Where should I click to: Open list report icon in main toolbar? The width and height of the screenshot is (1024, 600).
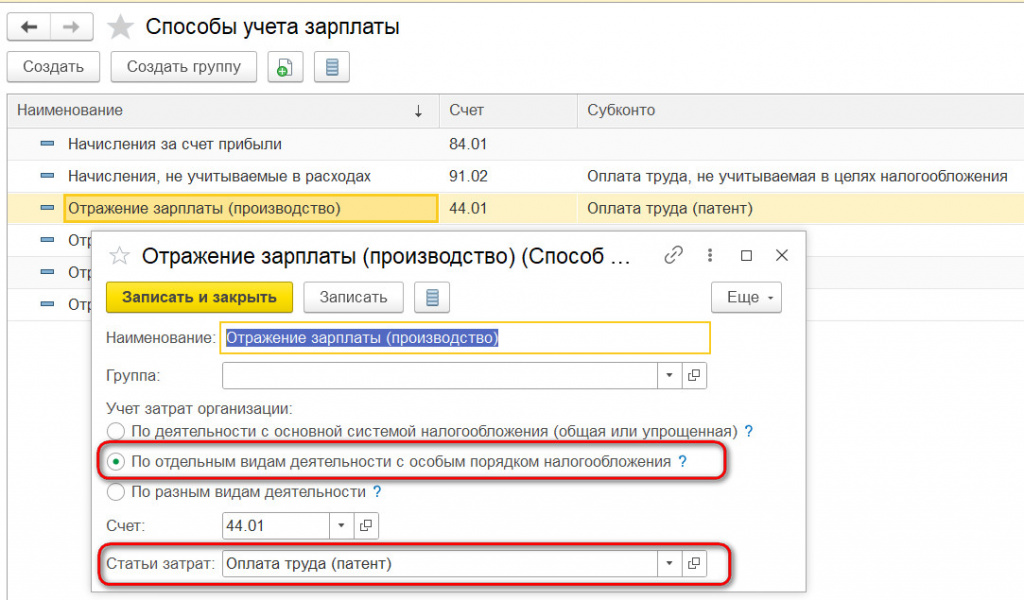click(x=332, y=67)
